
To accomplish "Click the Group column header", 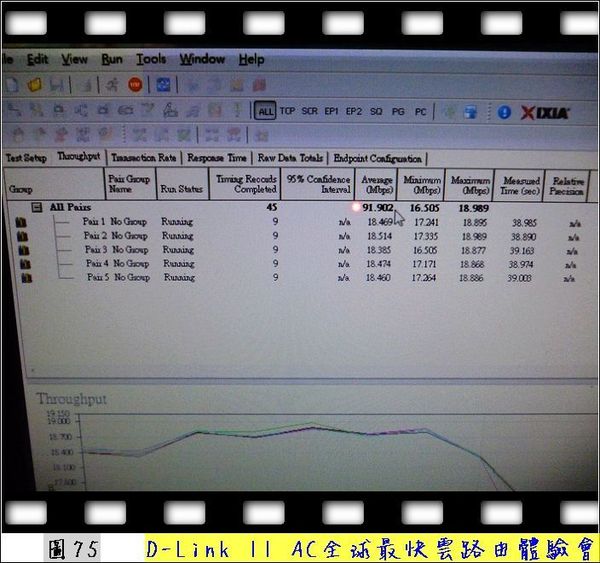I will (x=54, y=184).
